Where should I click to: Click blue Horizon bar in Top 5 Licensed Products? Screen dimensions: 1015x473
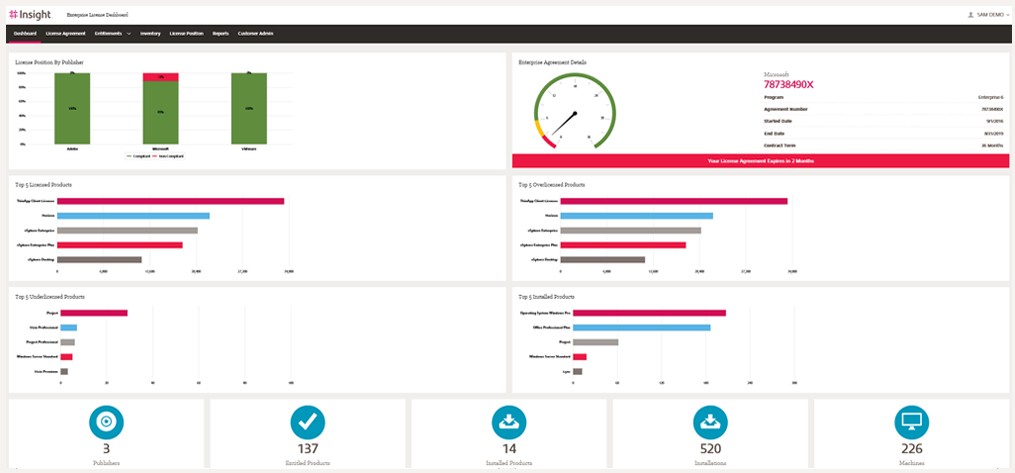133,215
